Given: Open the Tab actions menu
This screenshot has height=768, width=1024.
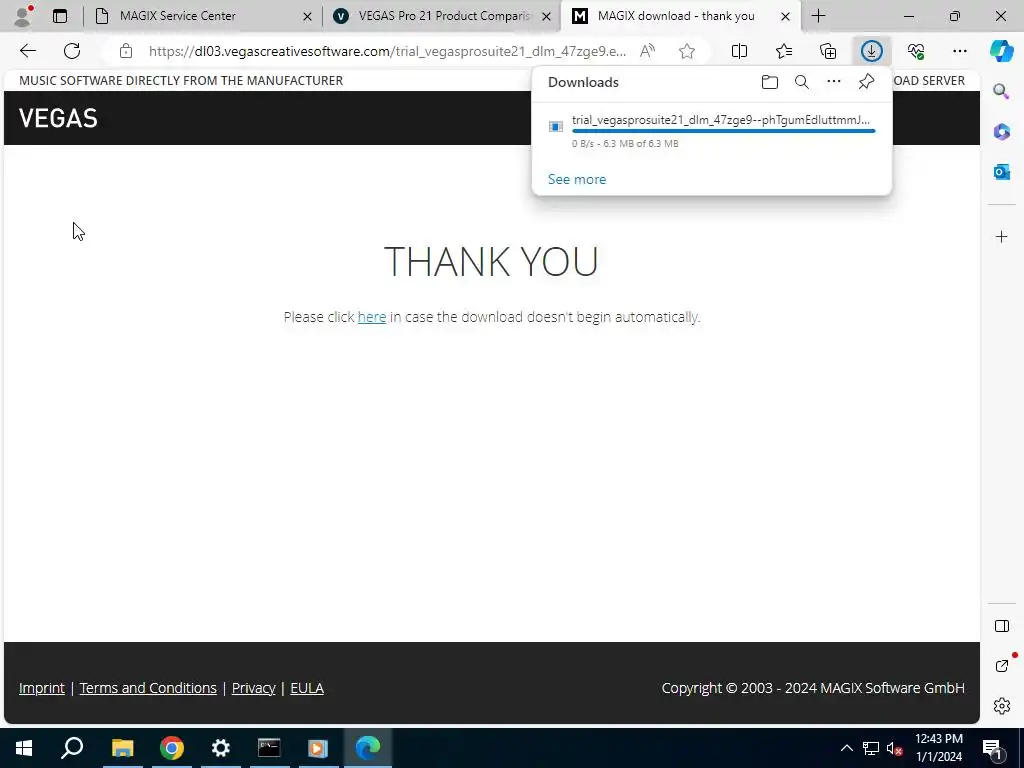Looking at the screenshot, I should tap(59, 16).
